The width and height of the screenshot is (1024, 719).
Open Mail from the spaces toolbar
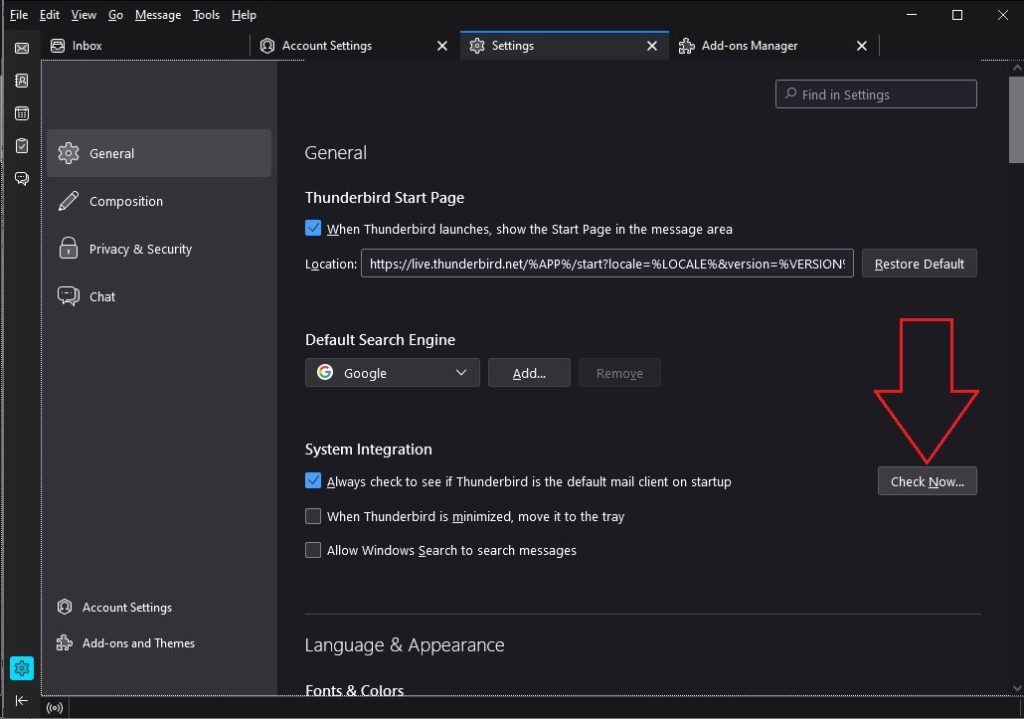(x=21, y=48)
